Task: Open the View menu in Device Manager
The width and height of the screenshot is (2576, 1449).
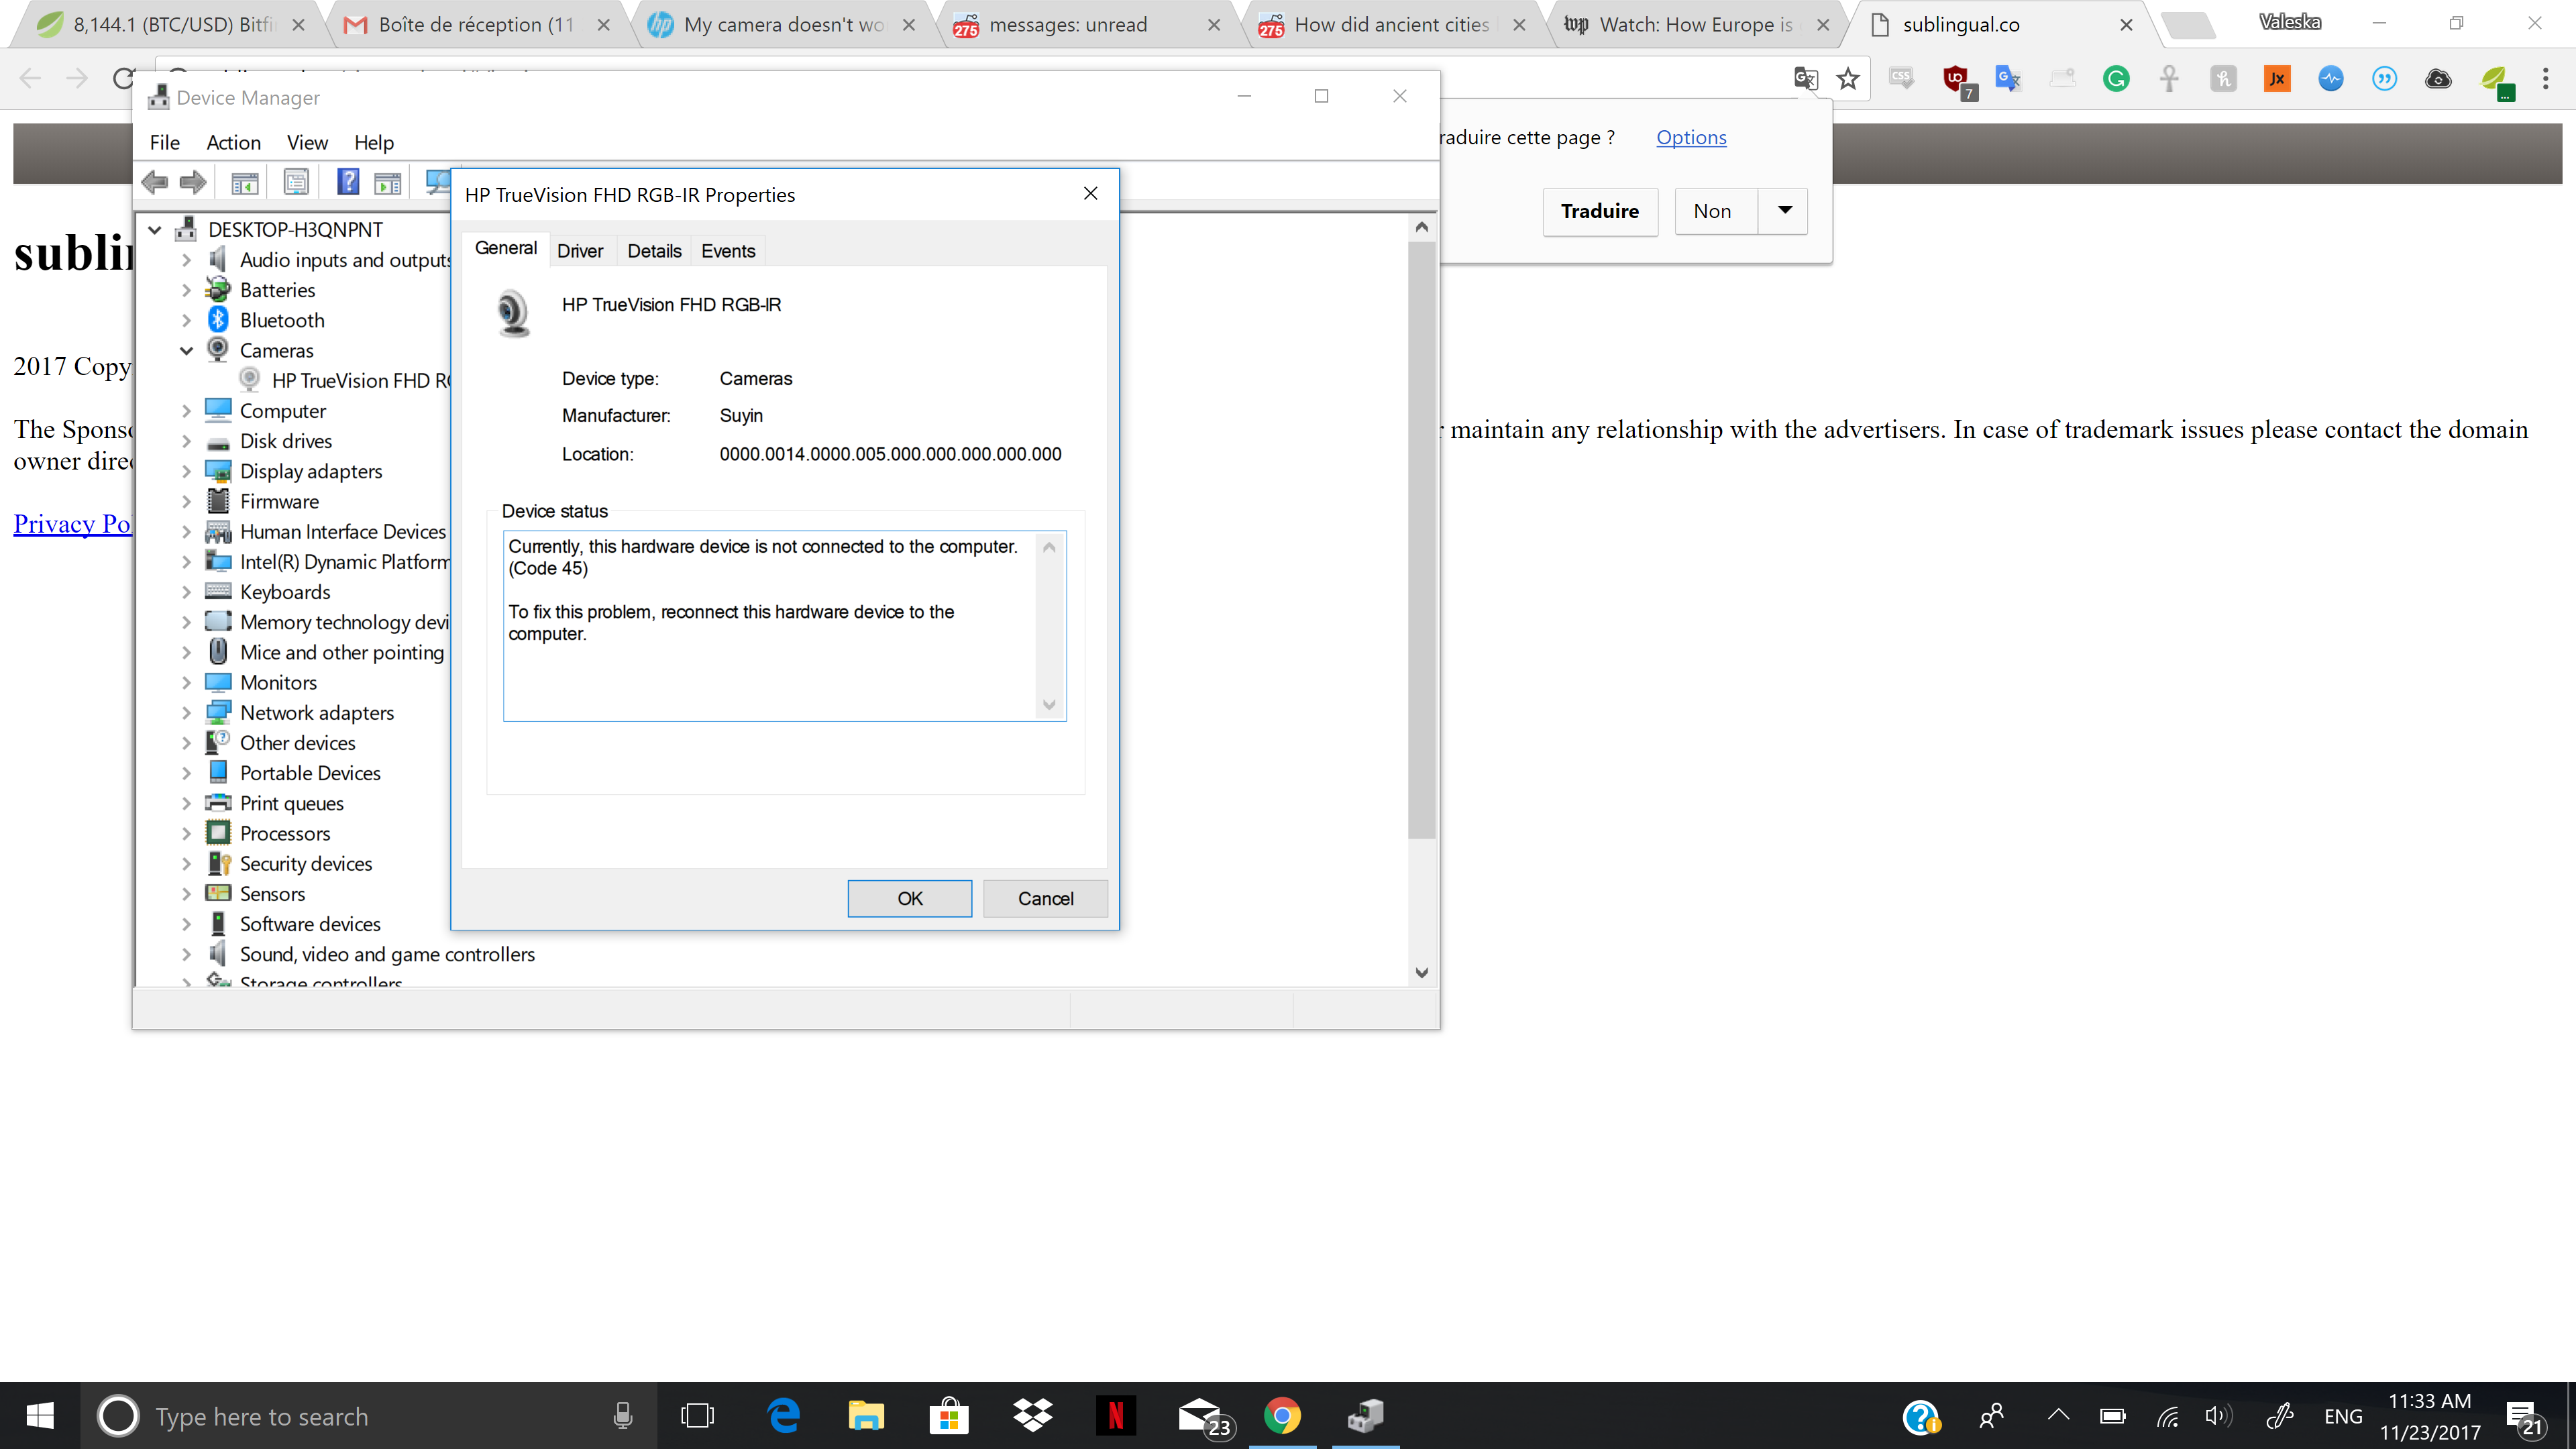Action: point(307,142)
